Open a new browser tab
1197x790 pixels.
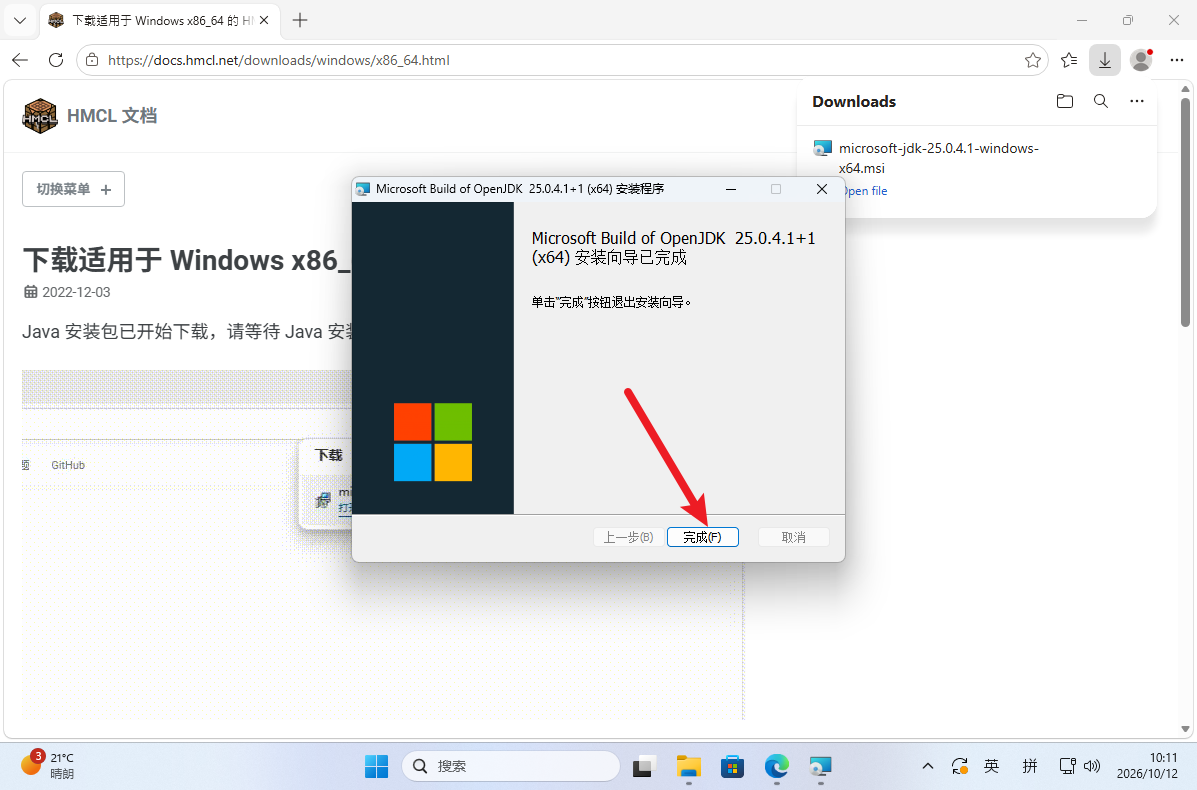pyautogui.click(x=300, y=21)
